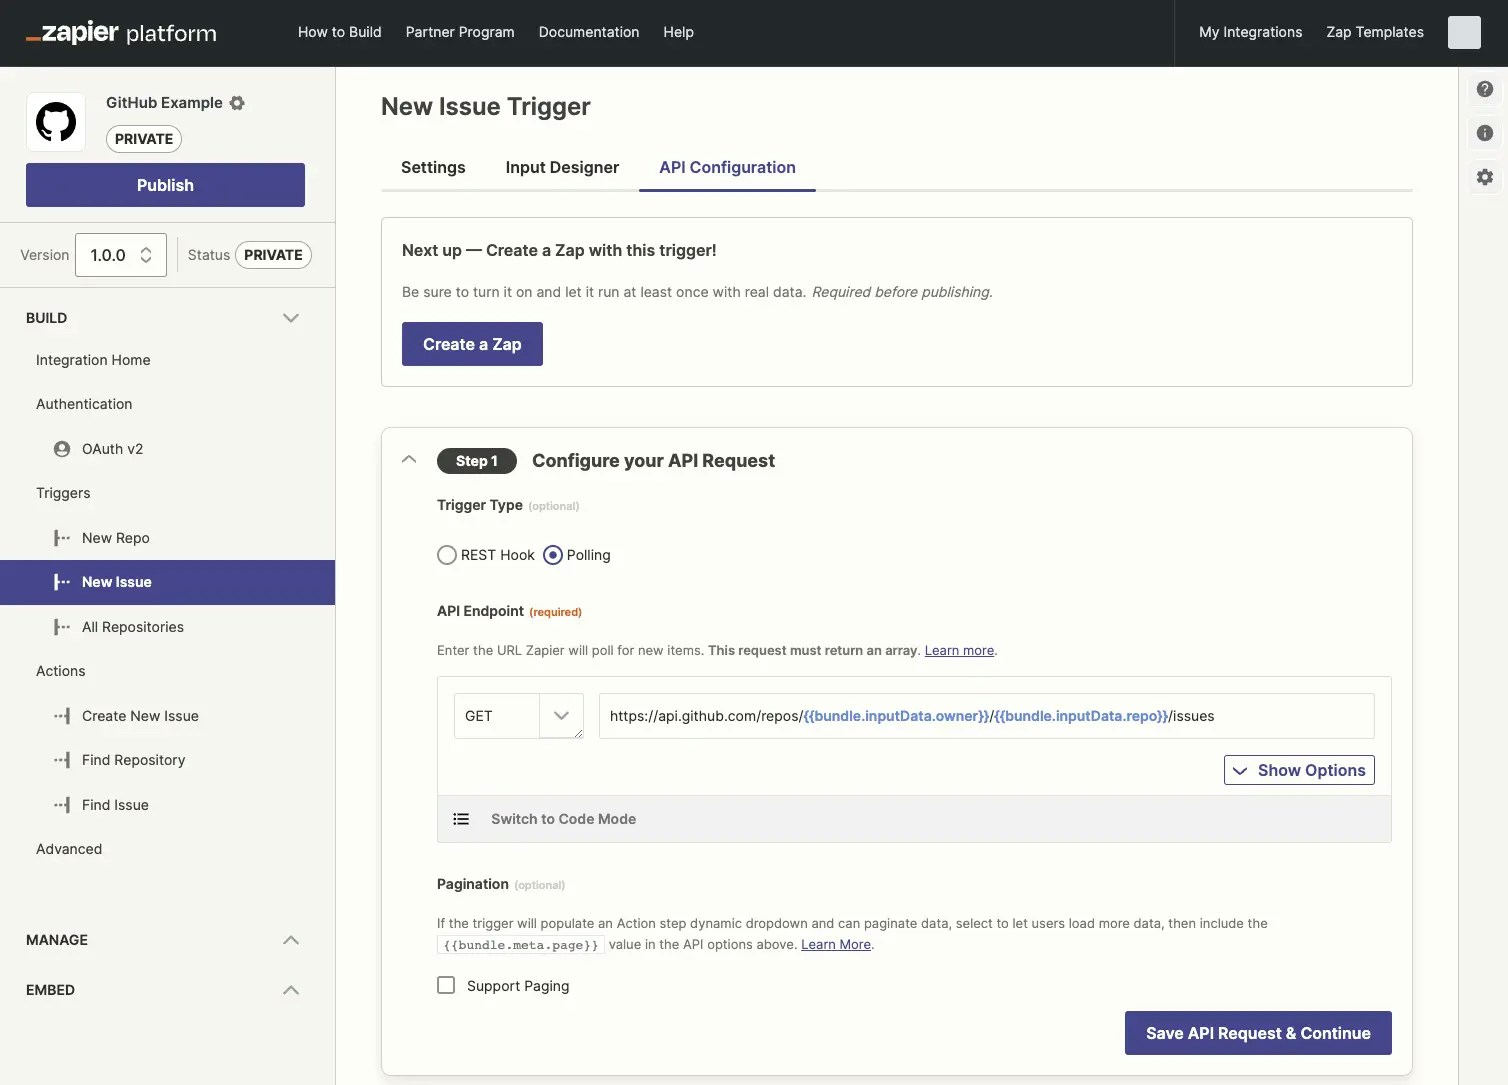Open the right sidebar gear settings icon
Viewport: 1508px width, 1085px height.
coord(1485,177)
